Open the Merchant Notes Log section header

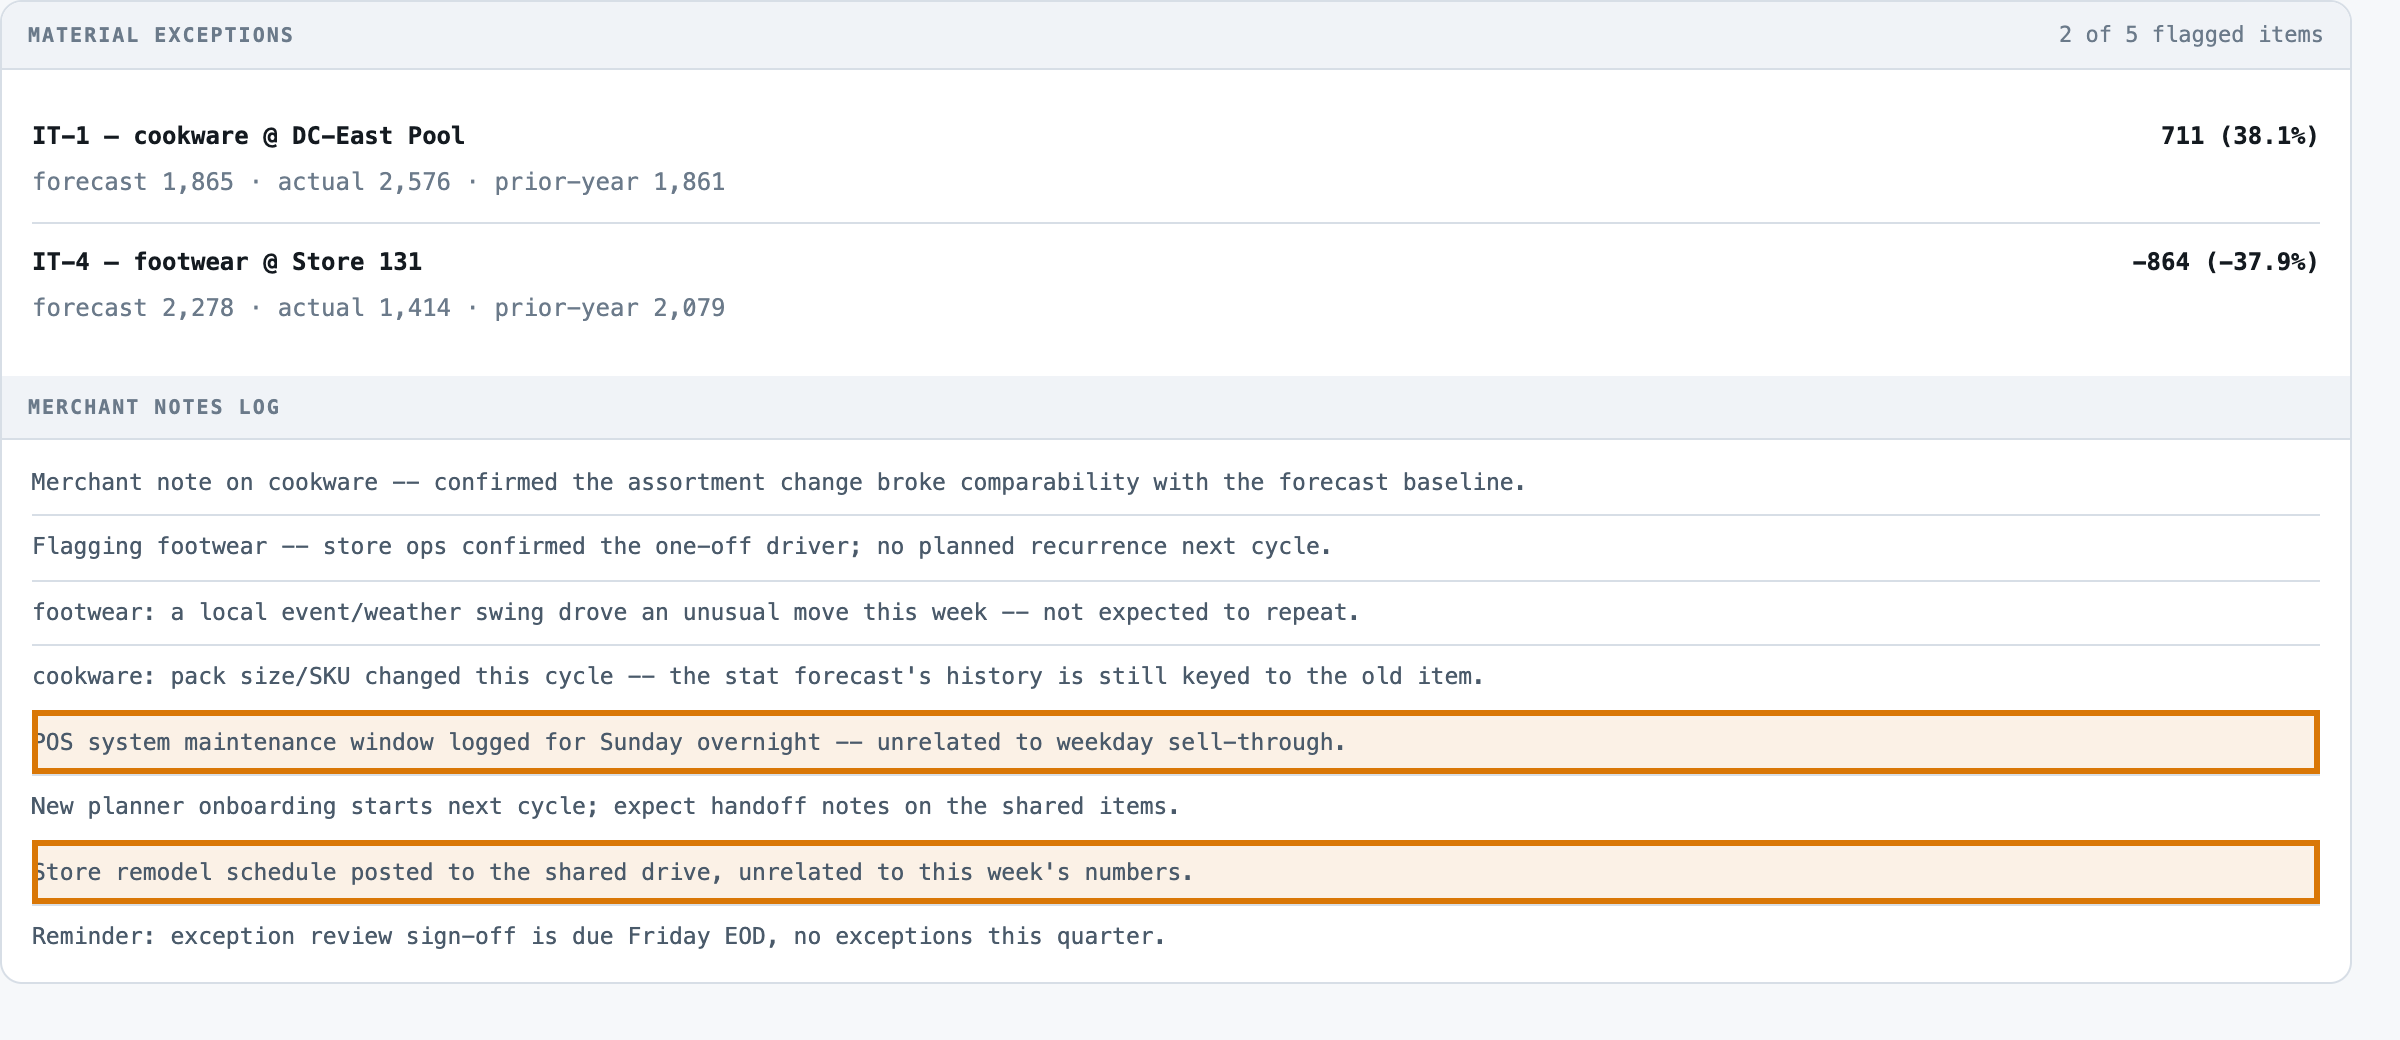point(1175,407)
